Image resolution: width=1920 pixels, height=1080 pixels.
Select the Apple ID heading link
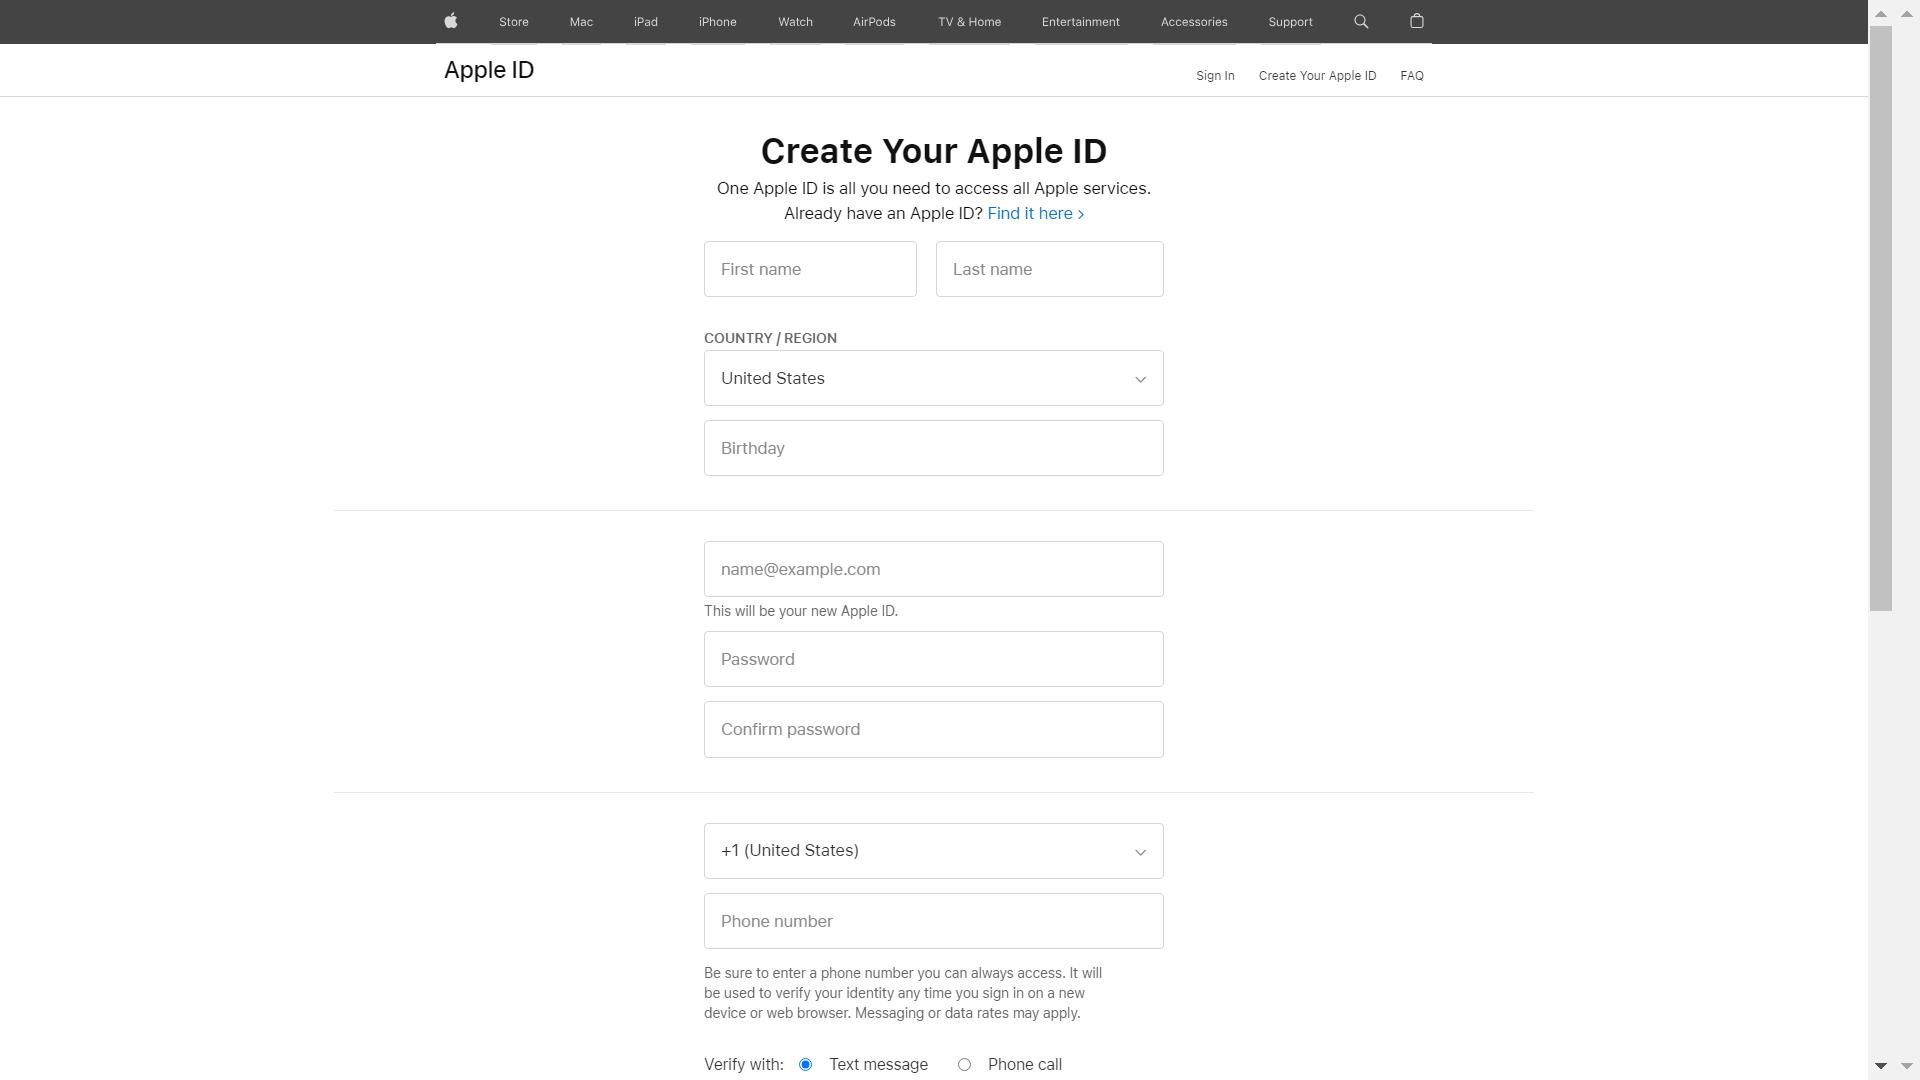pyautogui.click(x=489, y=70)
